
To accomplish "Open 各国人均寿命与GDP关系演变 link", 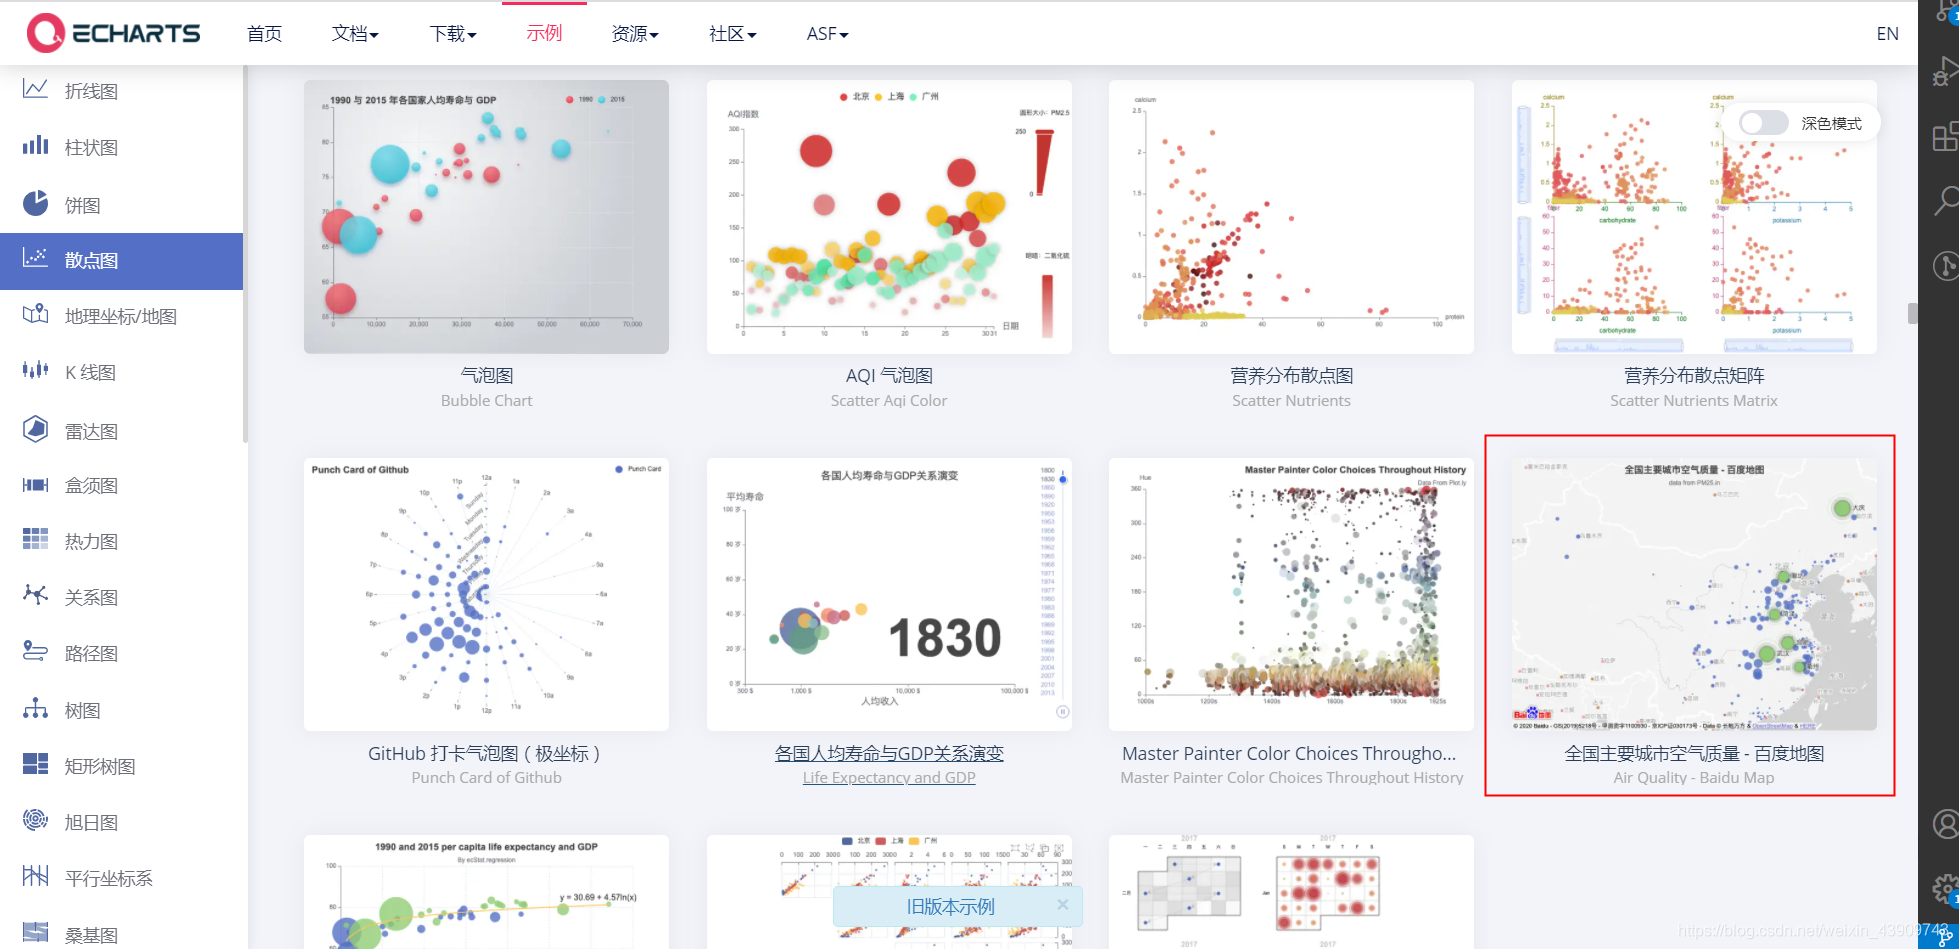I will [x=889, y=753].
